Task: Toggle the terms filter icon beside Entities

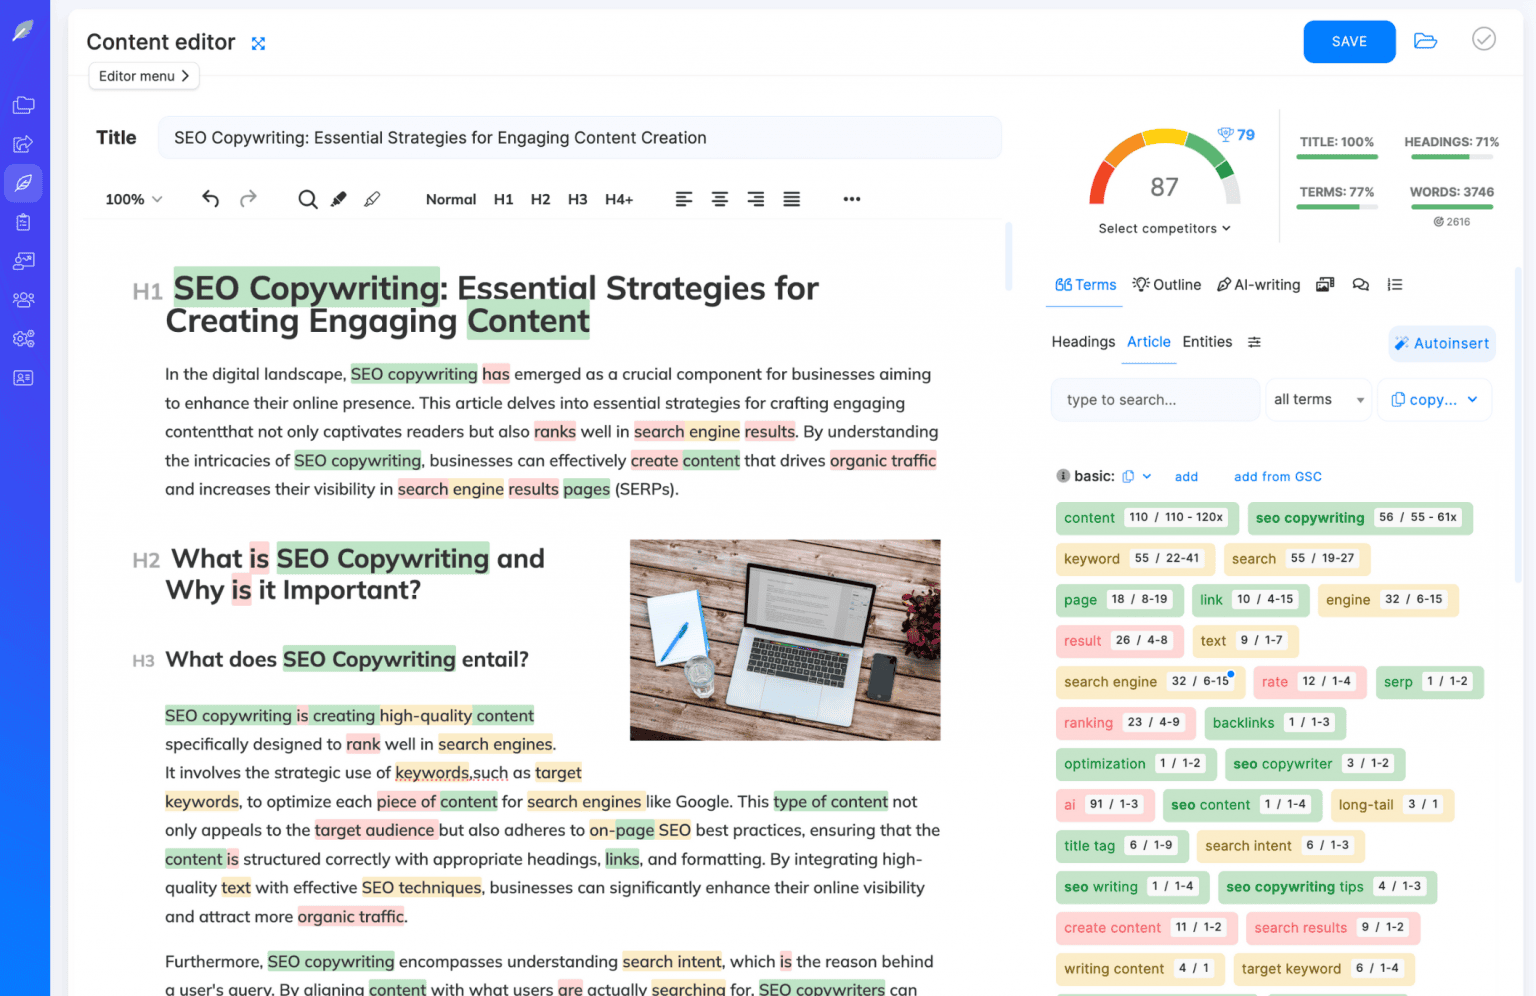Action: (x=1255, y=342)
